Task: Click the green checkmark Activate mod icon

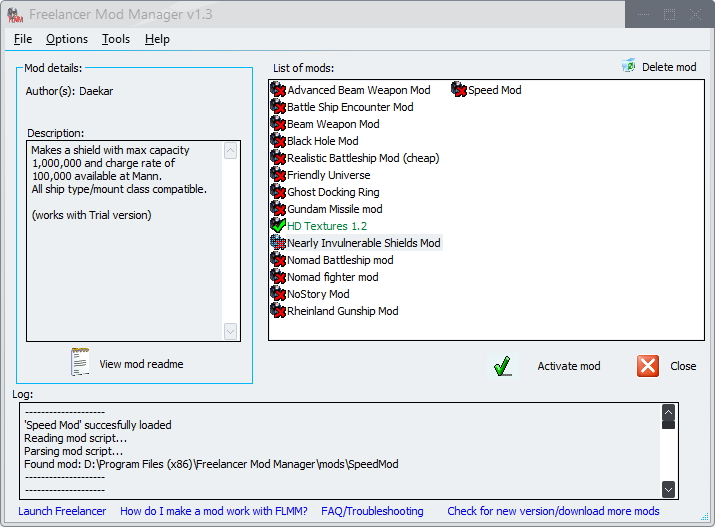Action: coord(504,366)
